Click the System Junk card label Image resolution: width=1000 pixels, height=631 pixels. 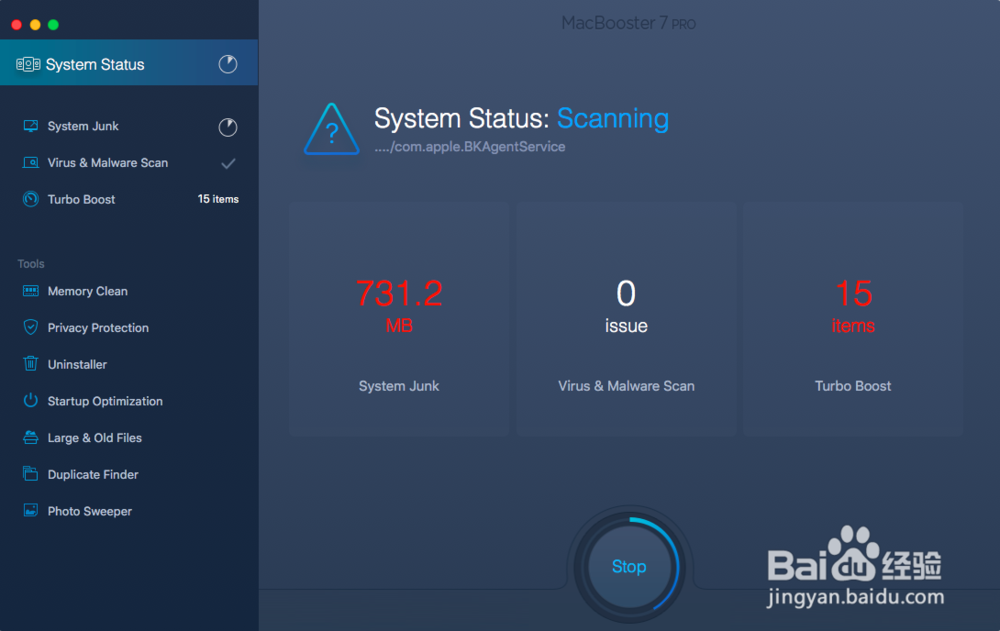pos(399,386)
